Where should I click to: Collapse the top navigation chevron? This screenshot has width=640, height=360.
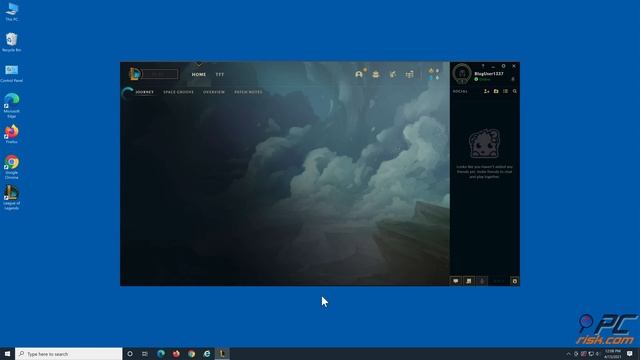coord(199,64)
